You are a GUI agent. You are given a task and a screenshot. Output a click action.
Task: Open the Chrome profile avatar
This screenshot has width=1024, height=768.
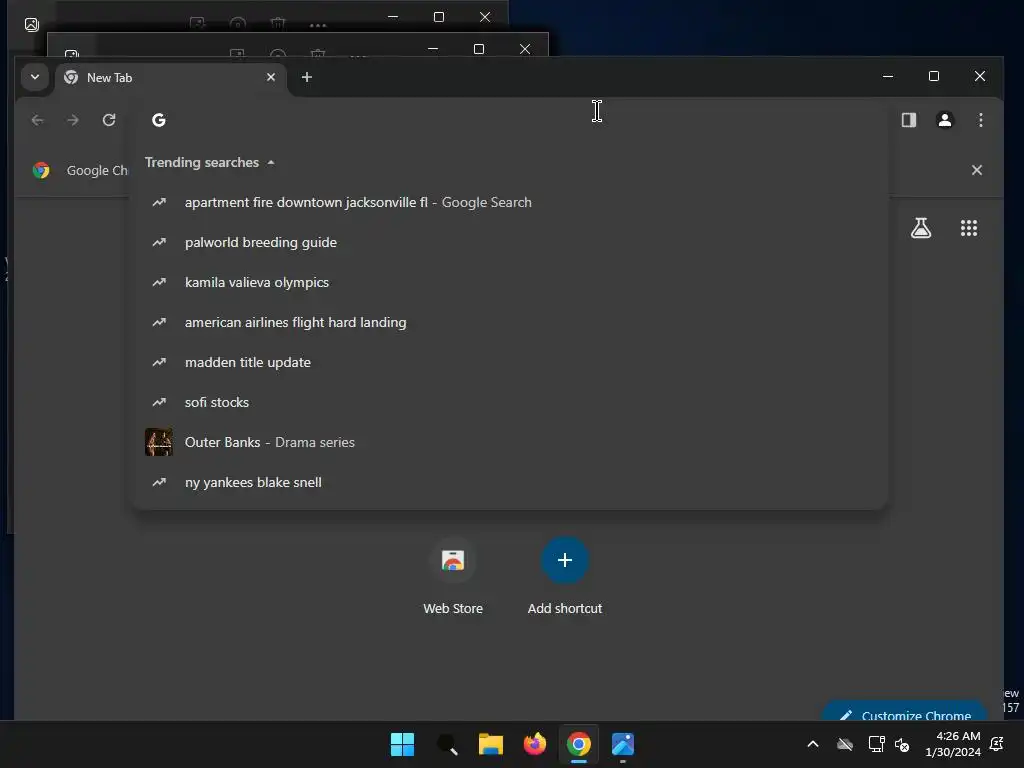coord(944,120)
